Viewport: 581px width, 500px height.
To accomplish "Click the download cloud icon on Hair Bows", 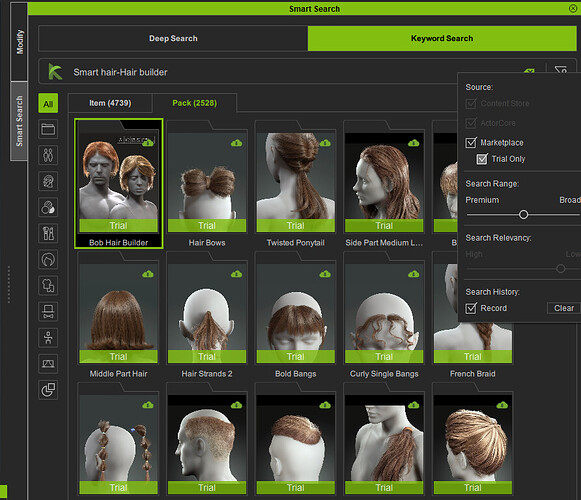I will tap(236, 143).
